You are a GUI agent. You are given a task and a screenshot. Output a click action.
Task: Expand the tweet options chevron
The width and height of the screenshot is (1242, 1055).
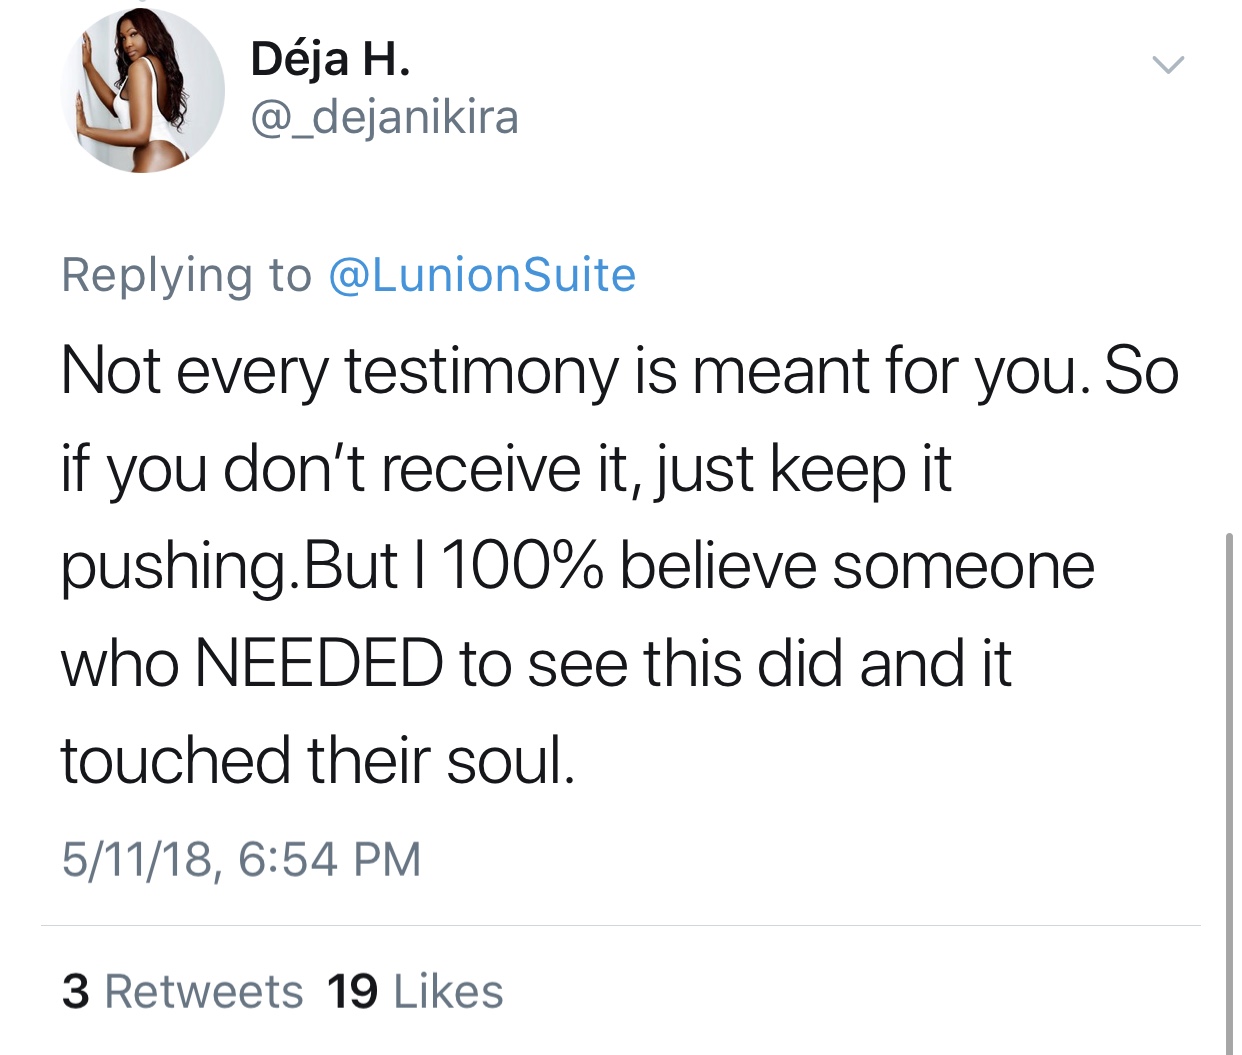[x=1167, y=65]
